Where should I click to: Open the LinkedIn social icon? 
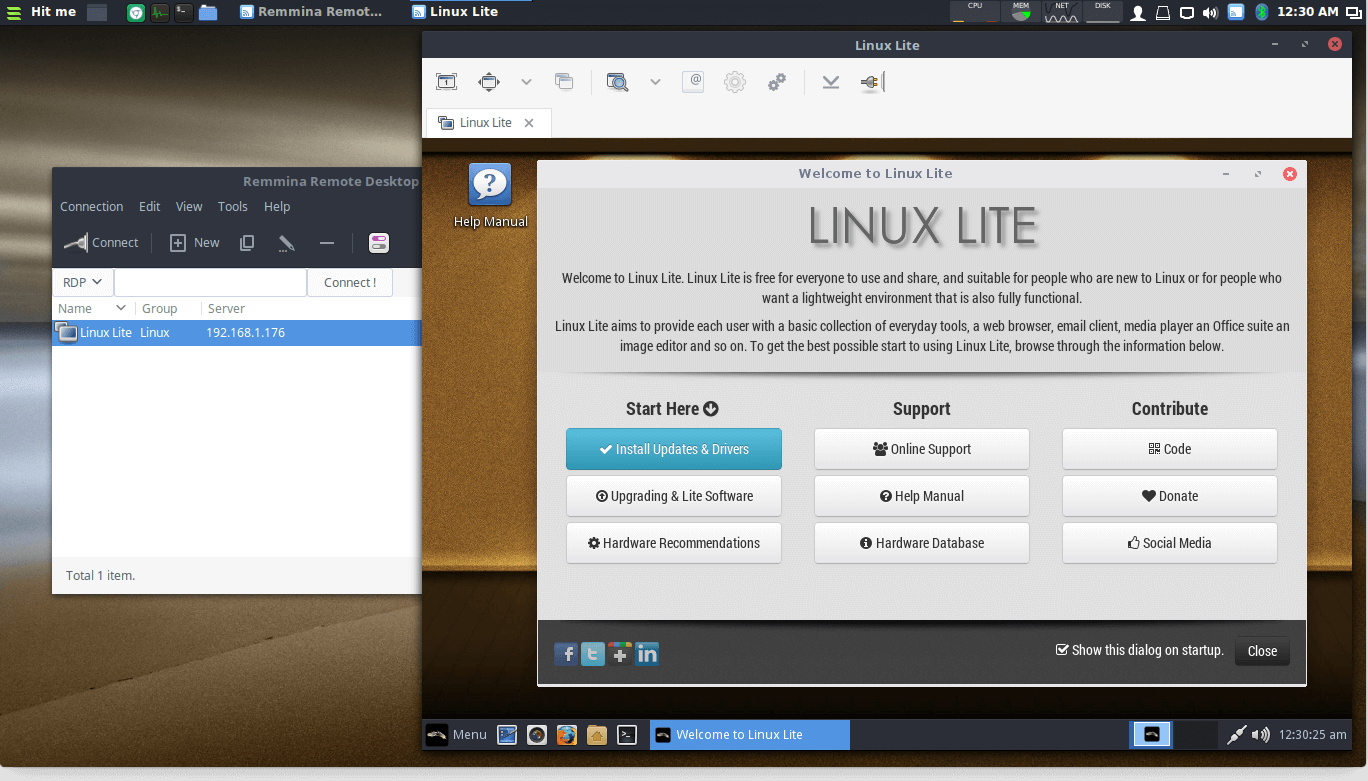coord(647,654)
